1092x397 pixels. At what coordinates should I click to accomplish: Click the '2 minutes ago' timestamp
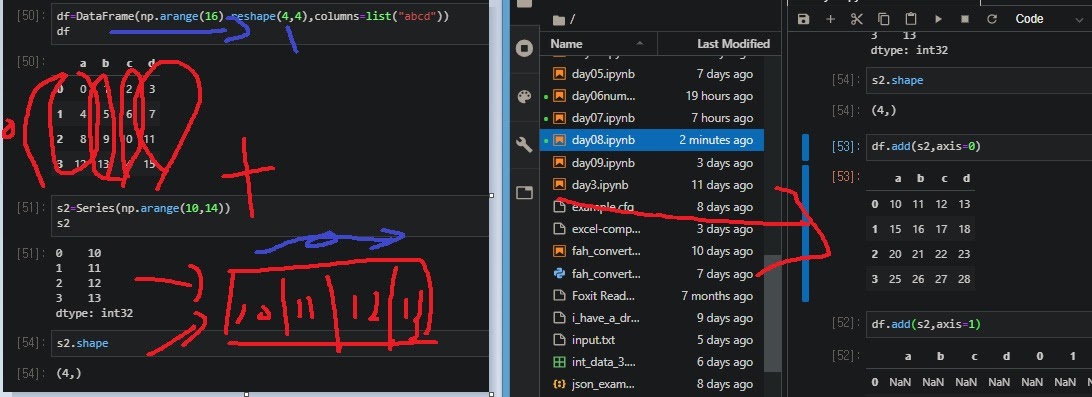[716, 140]
